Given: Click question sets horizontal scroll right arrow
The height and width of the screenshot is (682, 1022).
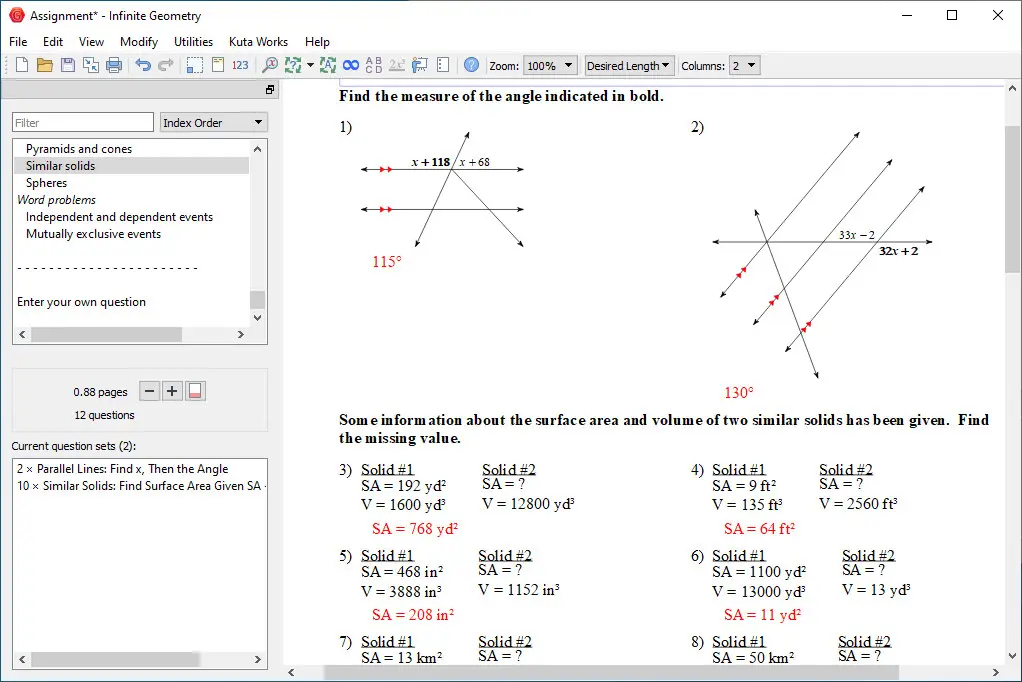Looking at the screenshot, I should pos(257,659).
